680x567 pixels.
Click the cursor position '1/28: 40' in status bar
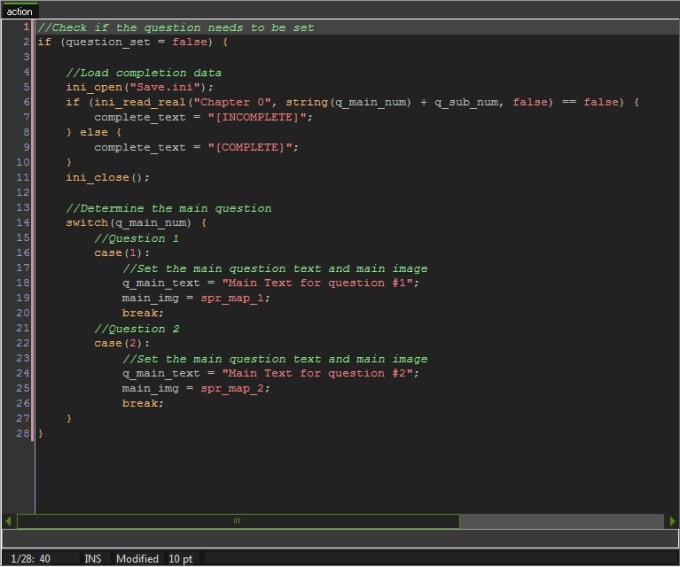tap(30, 559)
